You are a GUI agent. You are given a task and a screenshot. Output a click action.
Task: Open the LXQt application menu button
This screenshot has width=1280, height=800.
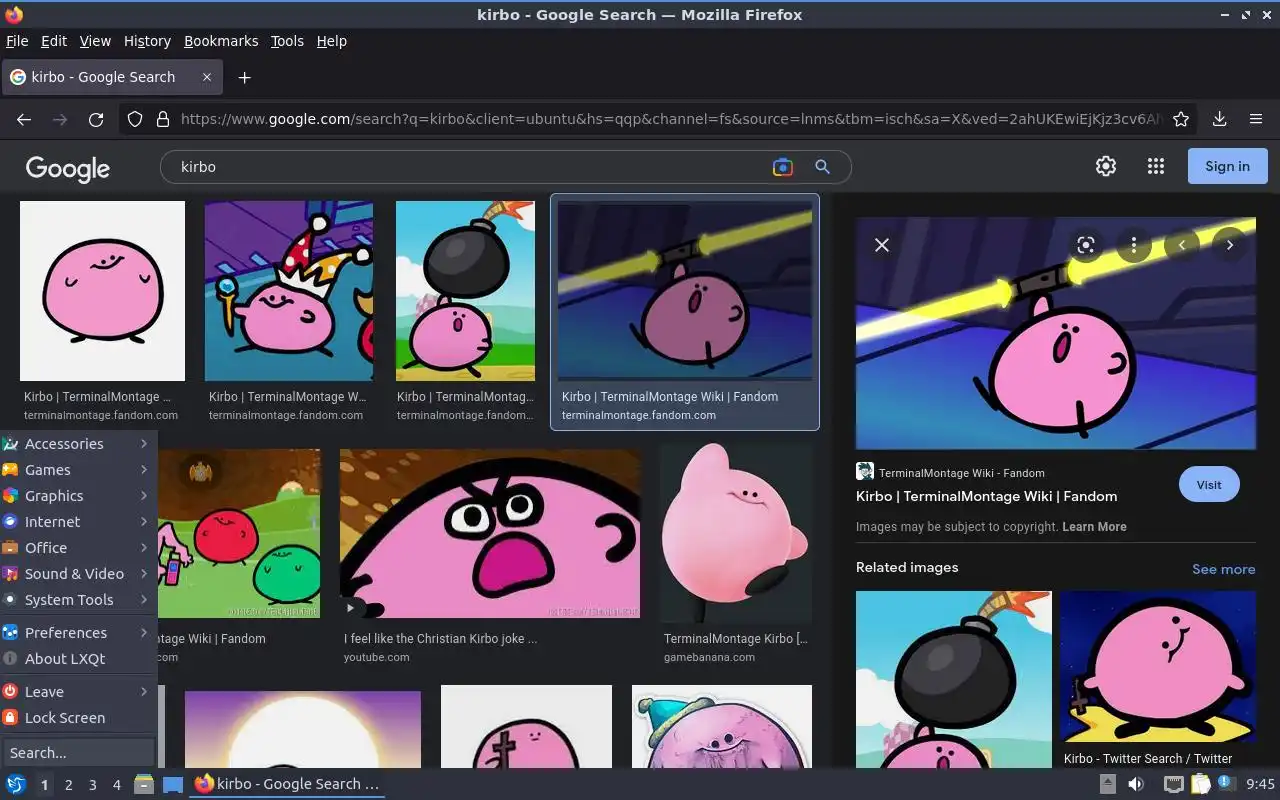[x=15, y=784]
